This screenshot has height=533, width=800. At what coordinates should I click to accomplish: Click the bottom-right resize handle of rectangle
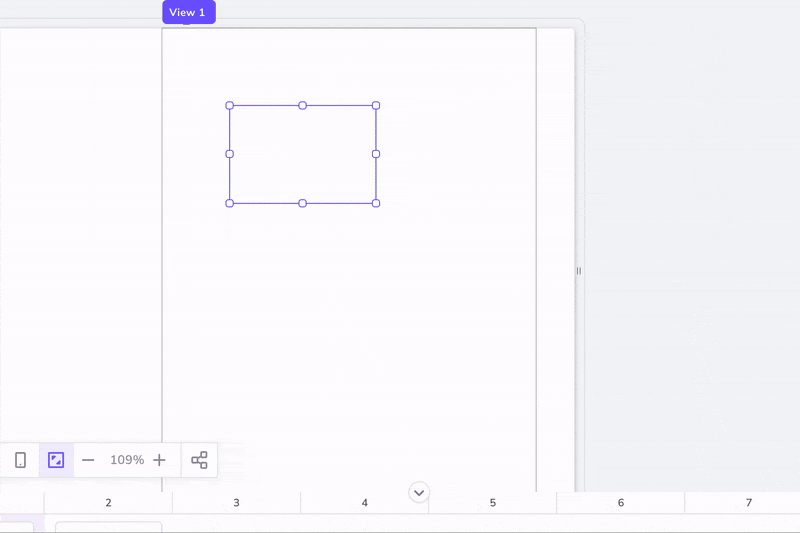coord(376,203)
